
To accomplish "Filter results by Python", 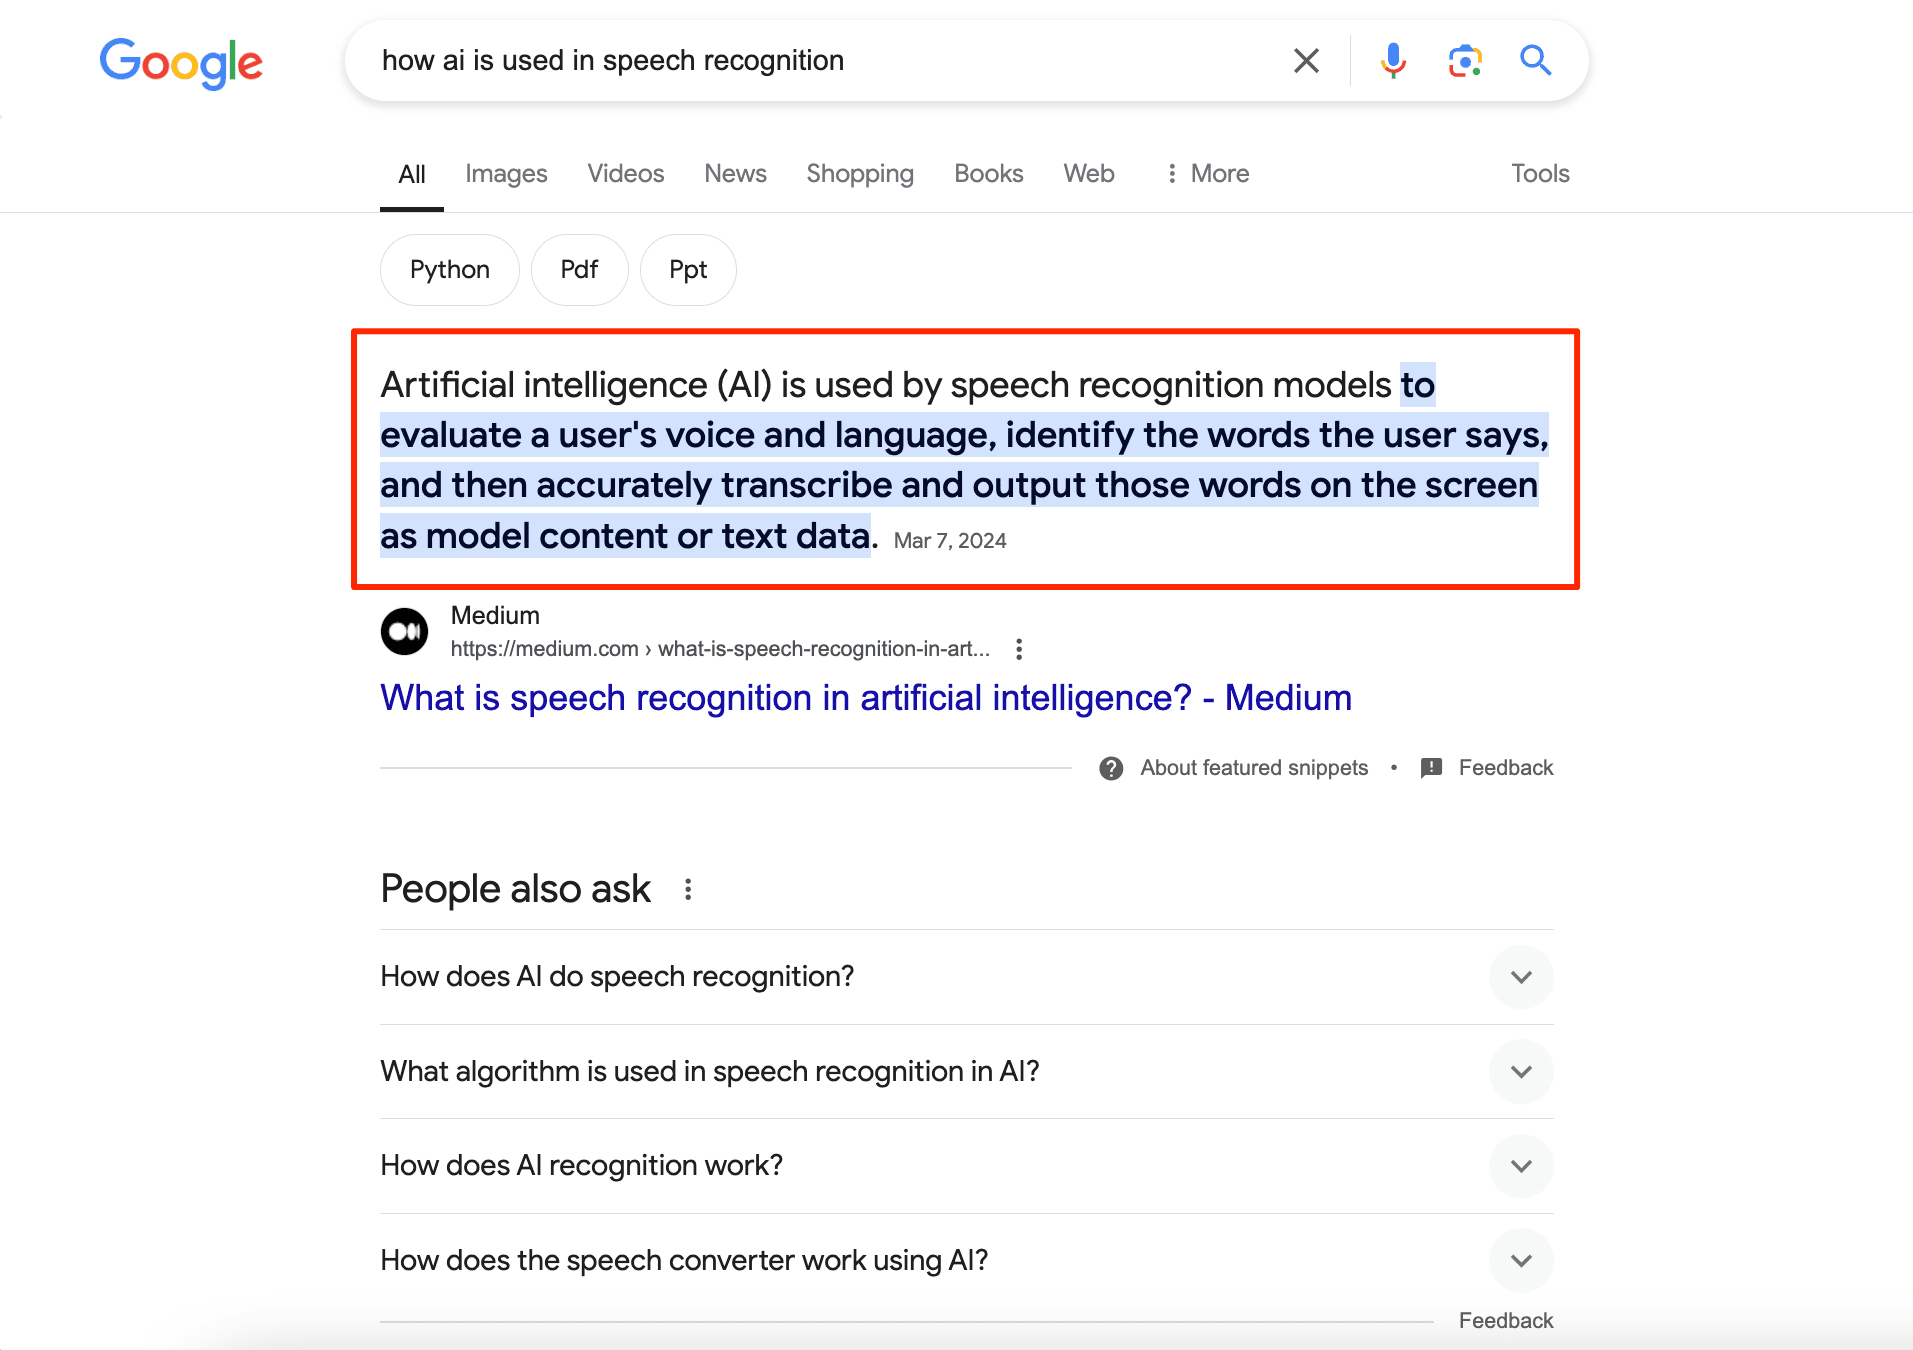I will [x=448, y=269].
